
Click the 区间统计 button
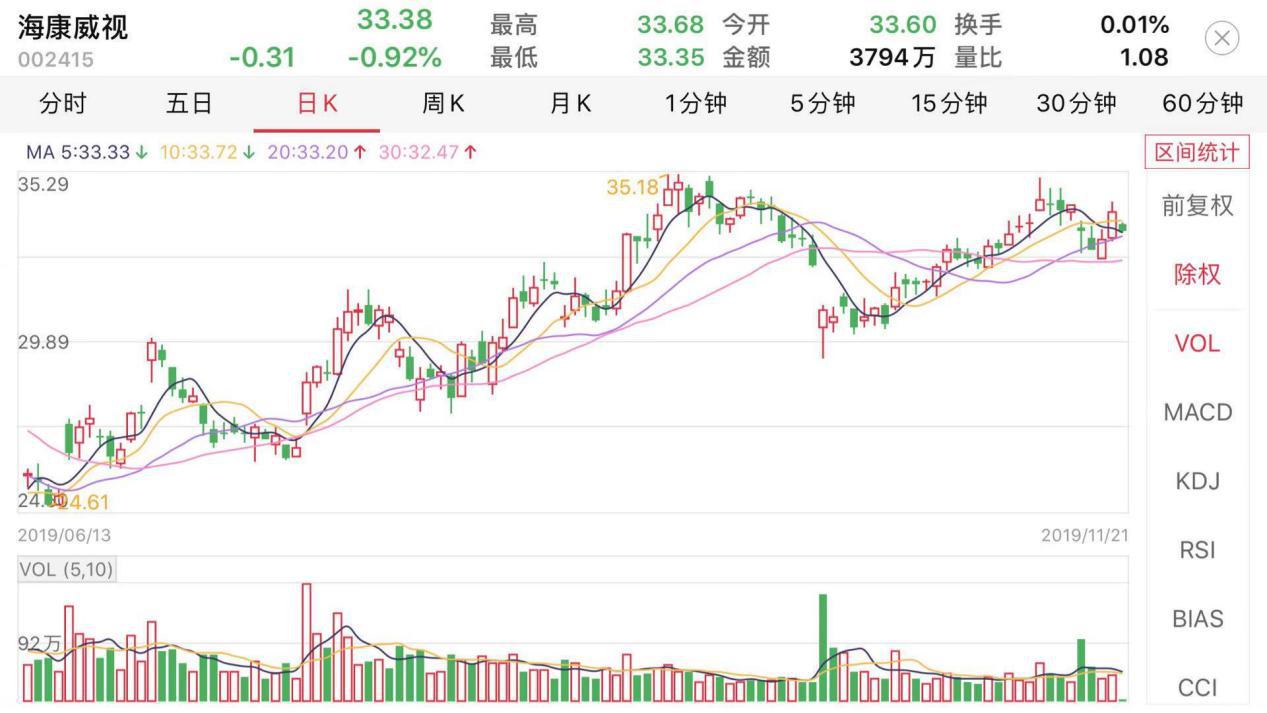click(1197, 153)
